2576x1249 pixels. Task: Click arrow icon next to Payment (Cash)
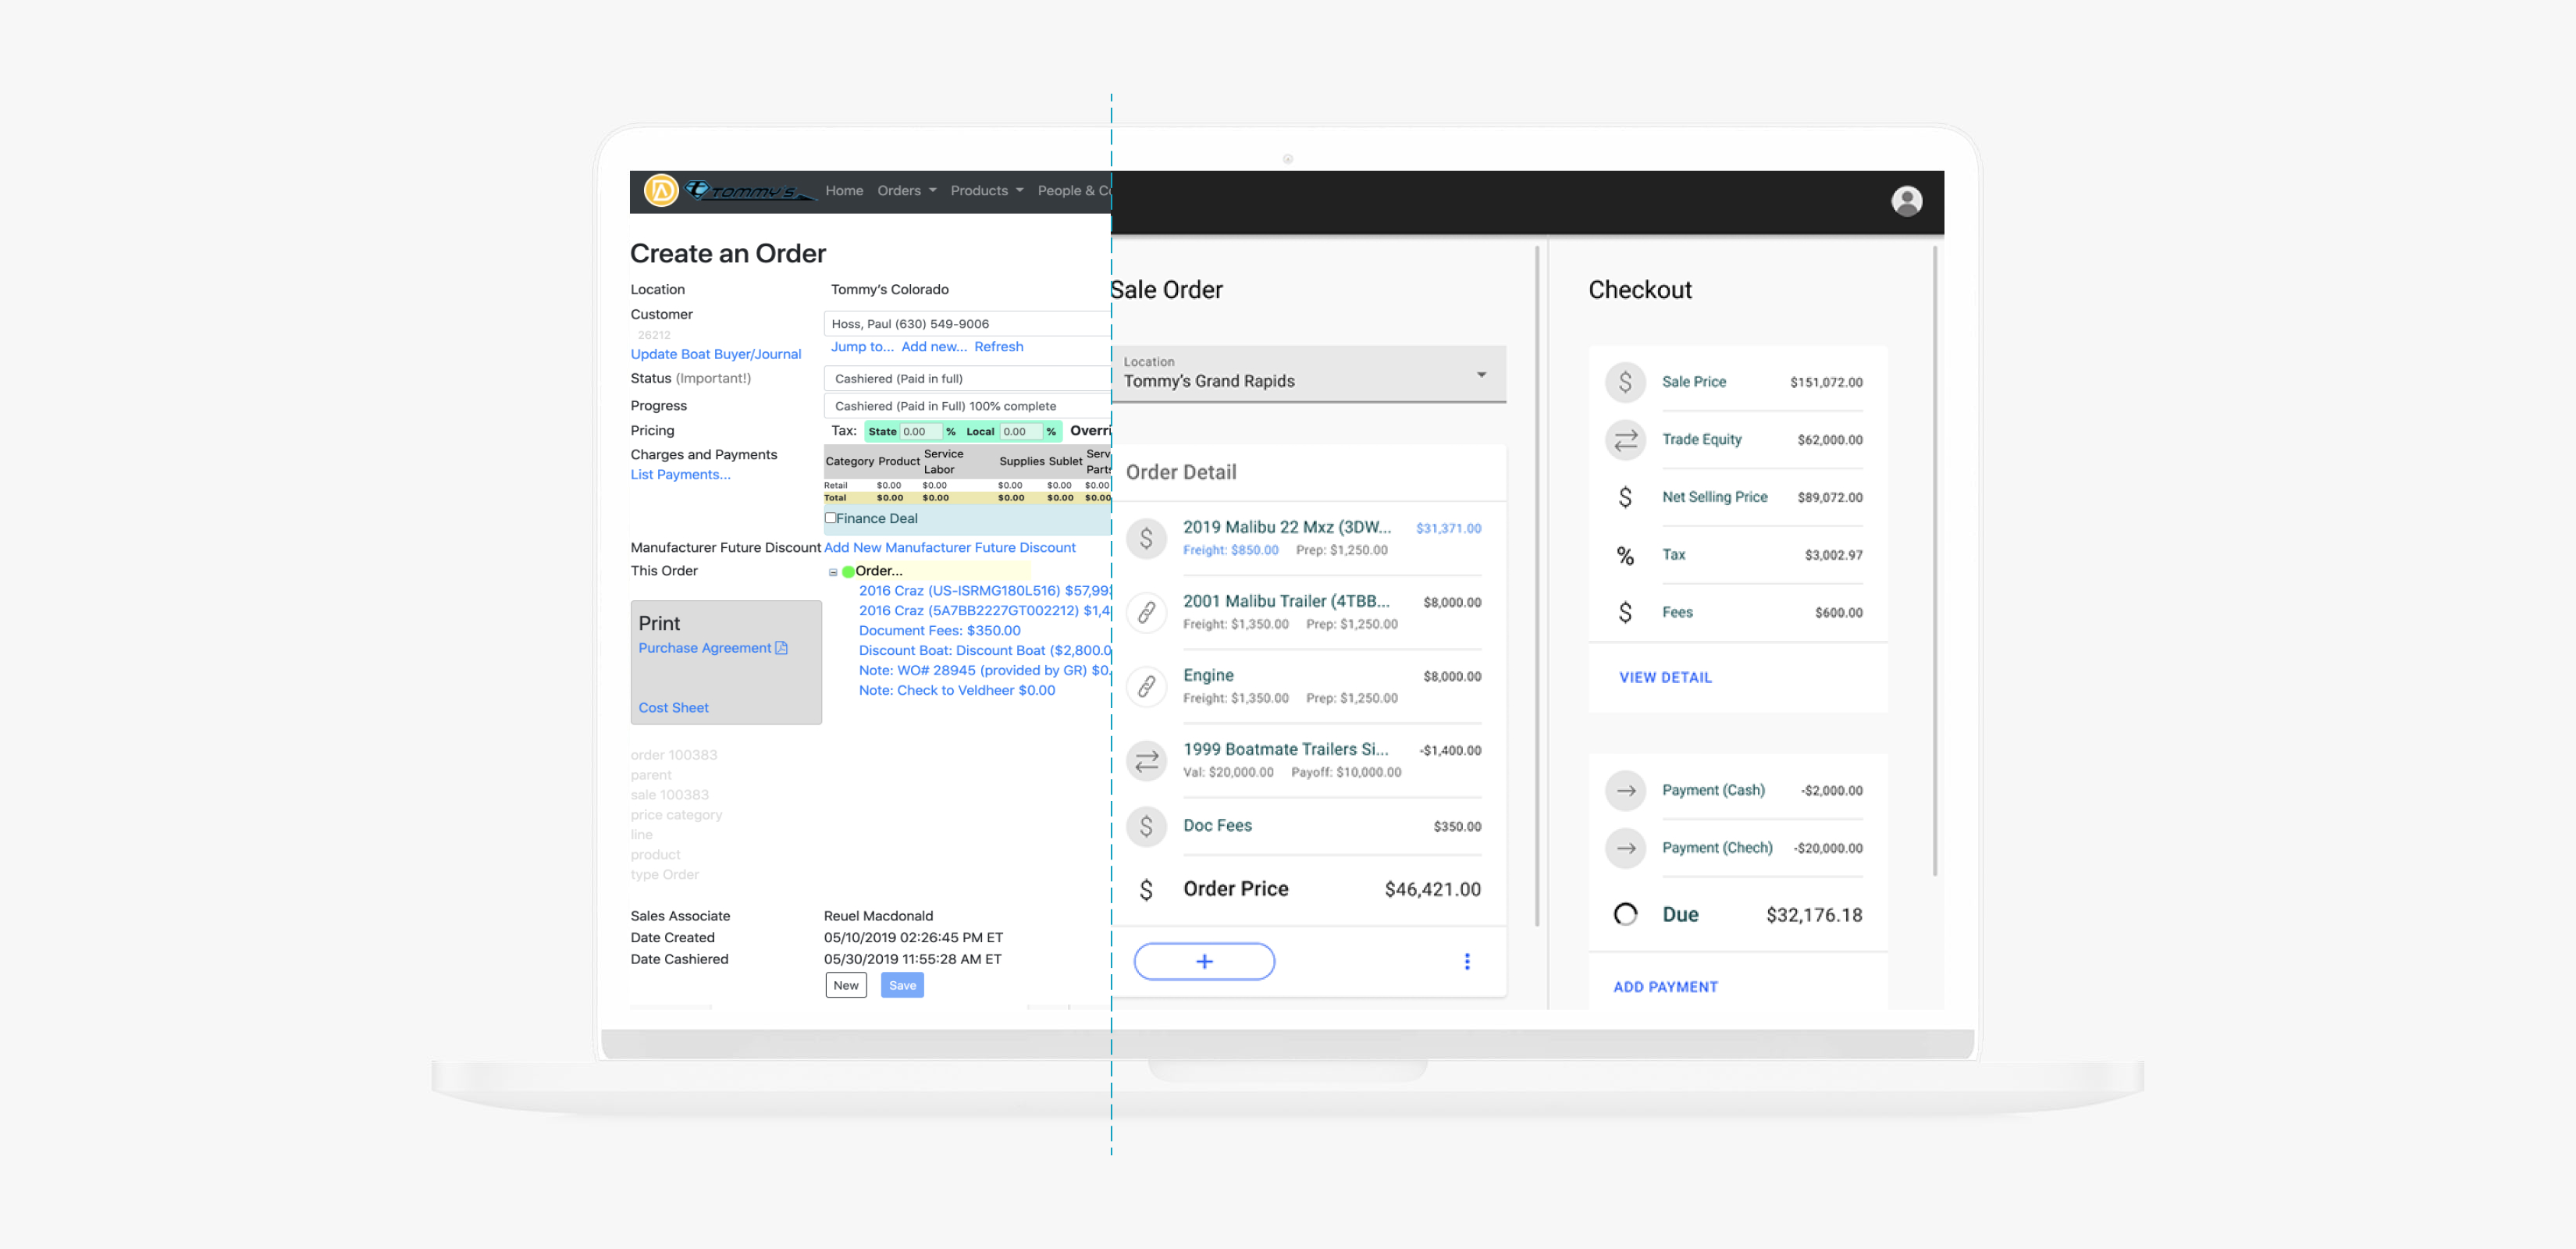coord(1625,790)
